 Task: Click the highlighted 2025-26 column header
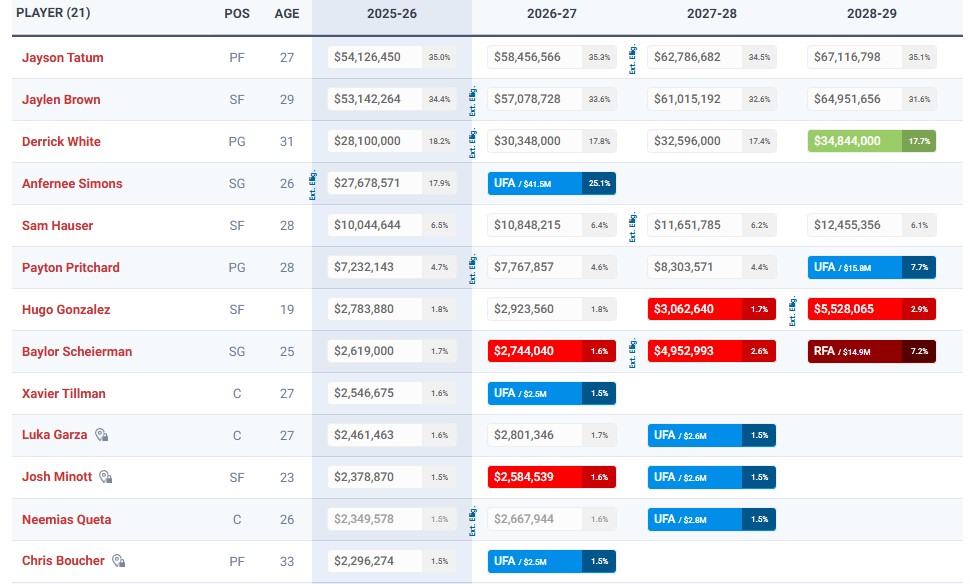(x=392, y=15)
